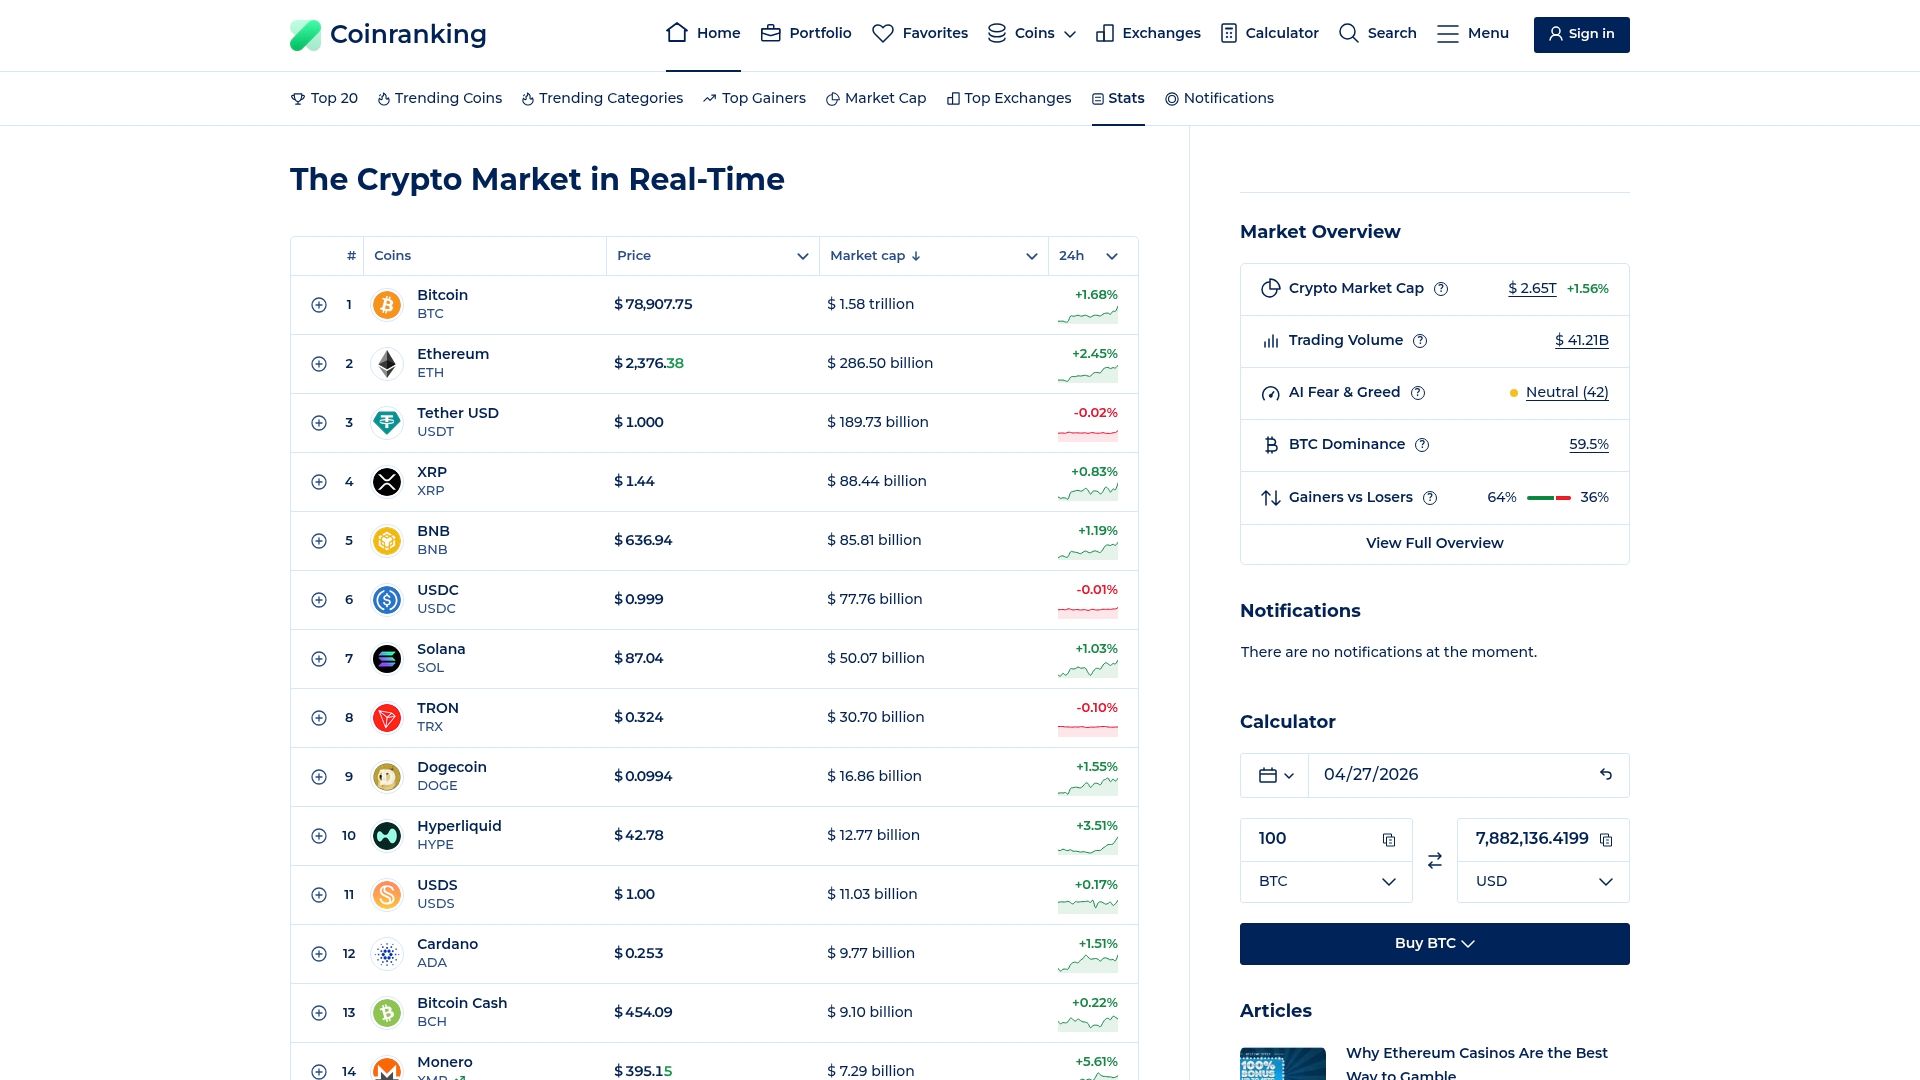The height and width of the screenshot is (1080, 1920).
Task: Open Cardano coin icon
Action: (387, 954)
